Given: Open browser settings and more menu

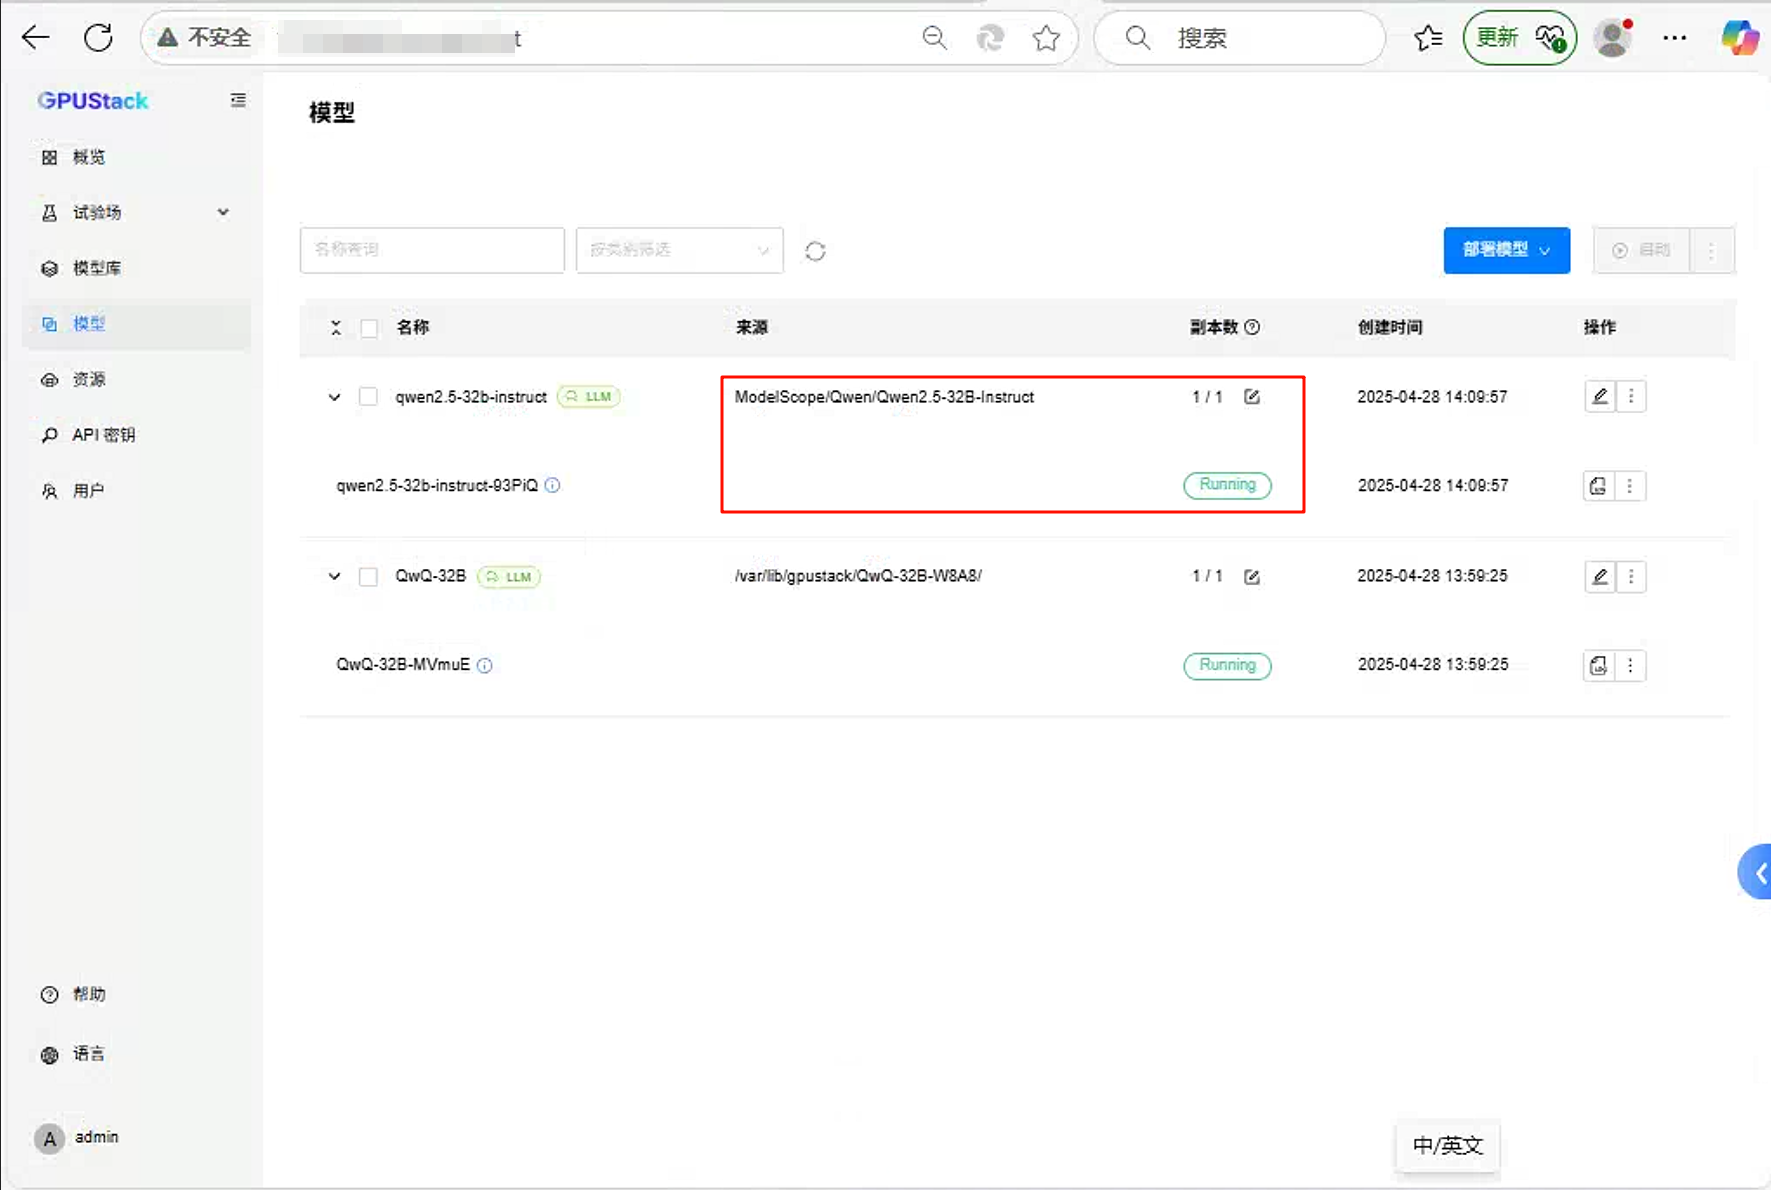Looking at the screenshot, I should click(1675, 38).
